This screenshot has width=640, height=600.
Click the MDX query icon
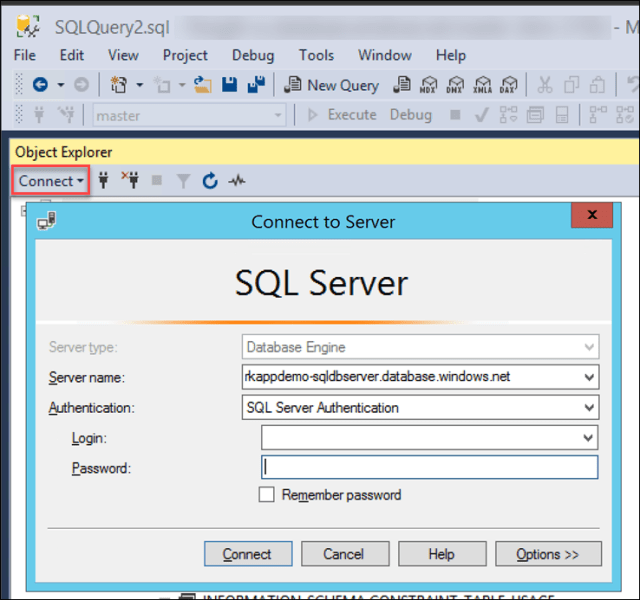(x=428, y=85)
